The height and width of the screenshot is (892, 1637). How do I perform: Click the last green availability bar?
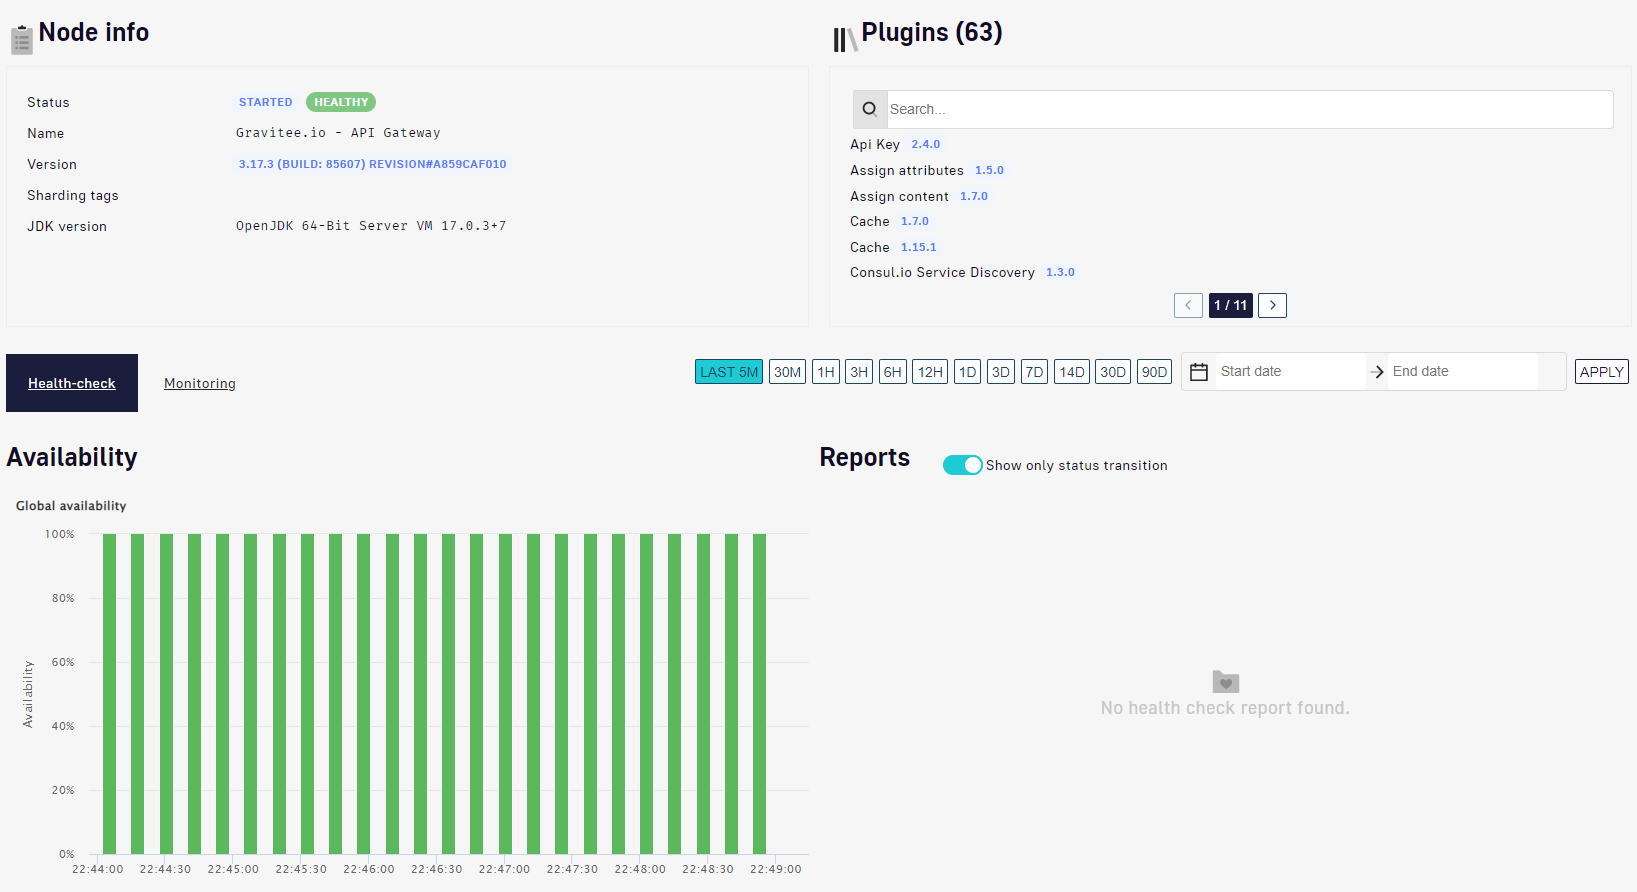(x=760, y=693)
